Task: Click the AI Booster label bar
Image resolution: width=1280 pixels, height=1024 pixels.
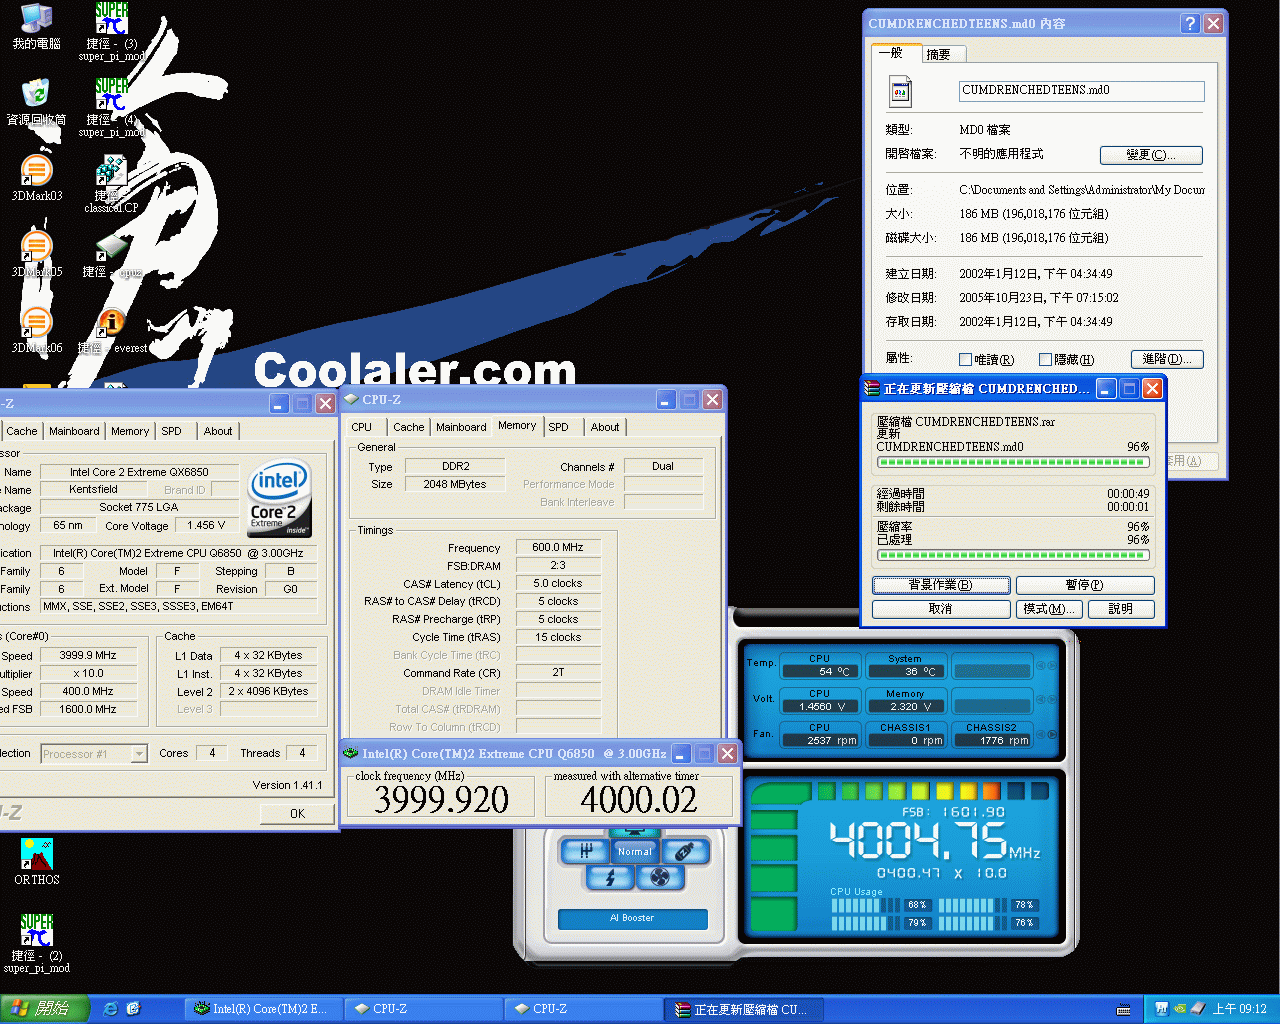Action: coord(632,918)
